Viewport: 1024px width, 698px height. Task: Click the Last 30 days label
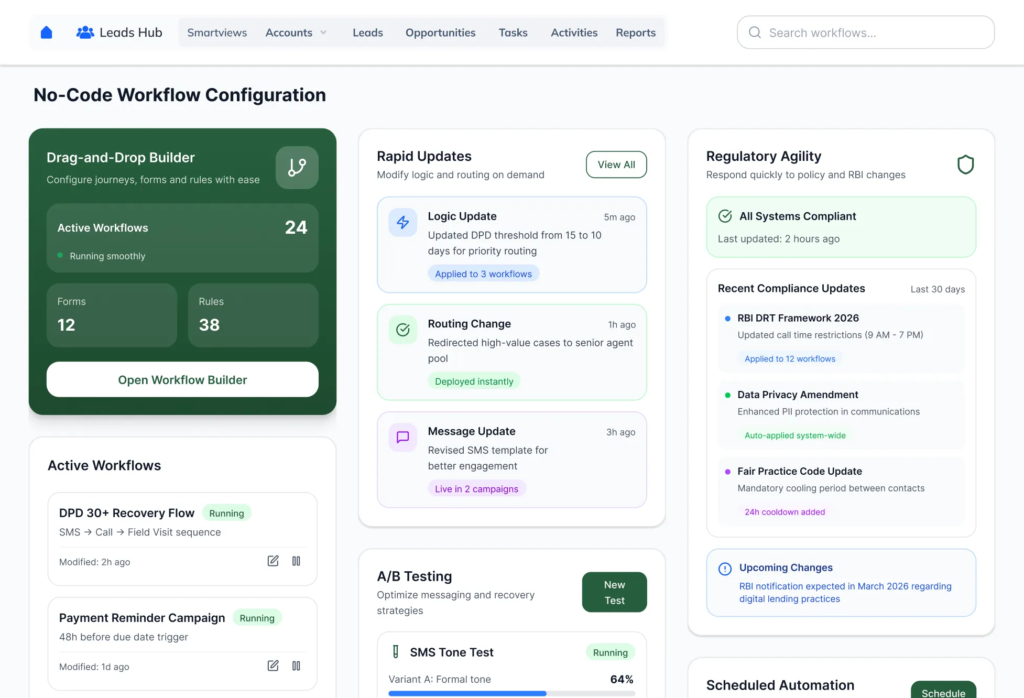pyautogui.click(x=937, y=289)
